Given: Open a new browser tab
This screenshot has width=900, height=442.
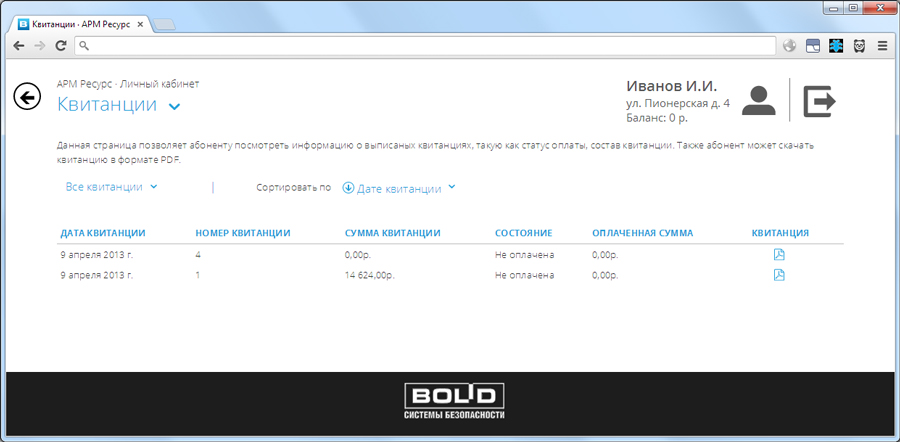Looking at the screenshot, I should click(165, 23).
